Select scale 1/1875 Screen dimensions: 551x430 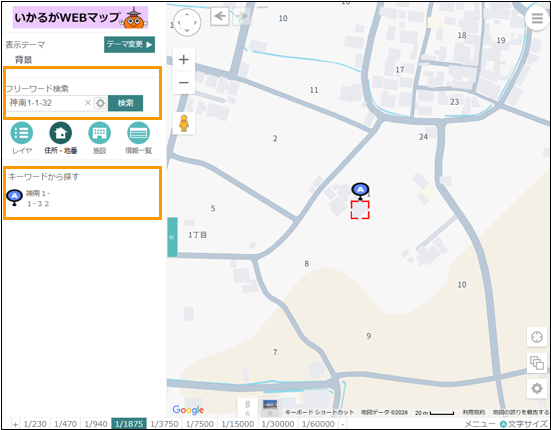tap(129, 424)
